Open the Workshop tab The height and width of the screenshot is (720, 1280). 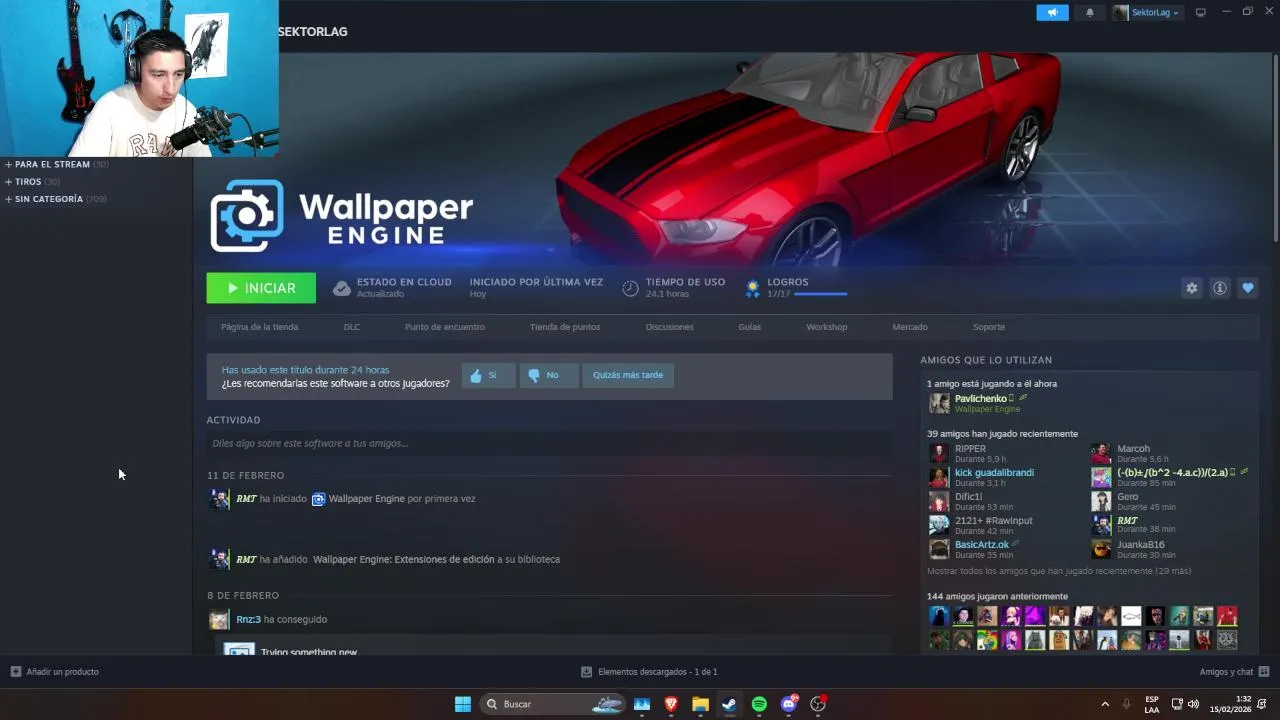point(827,327)
